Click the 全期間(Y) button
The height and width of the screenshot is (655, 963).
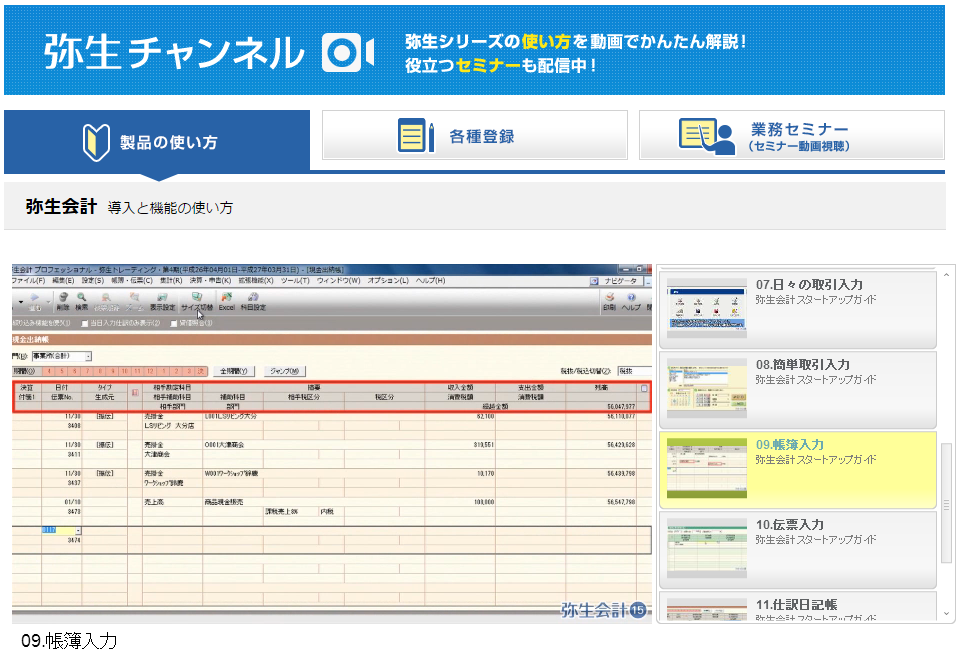[233, 371]
